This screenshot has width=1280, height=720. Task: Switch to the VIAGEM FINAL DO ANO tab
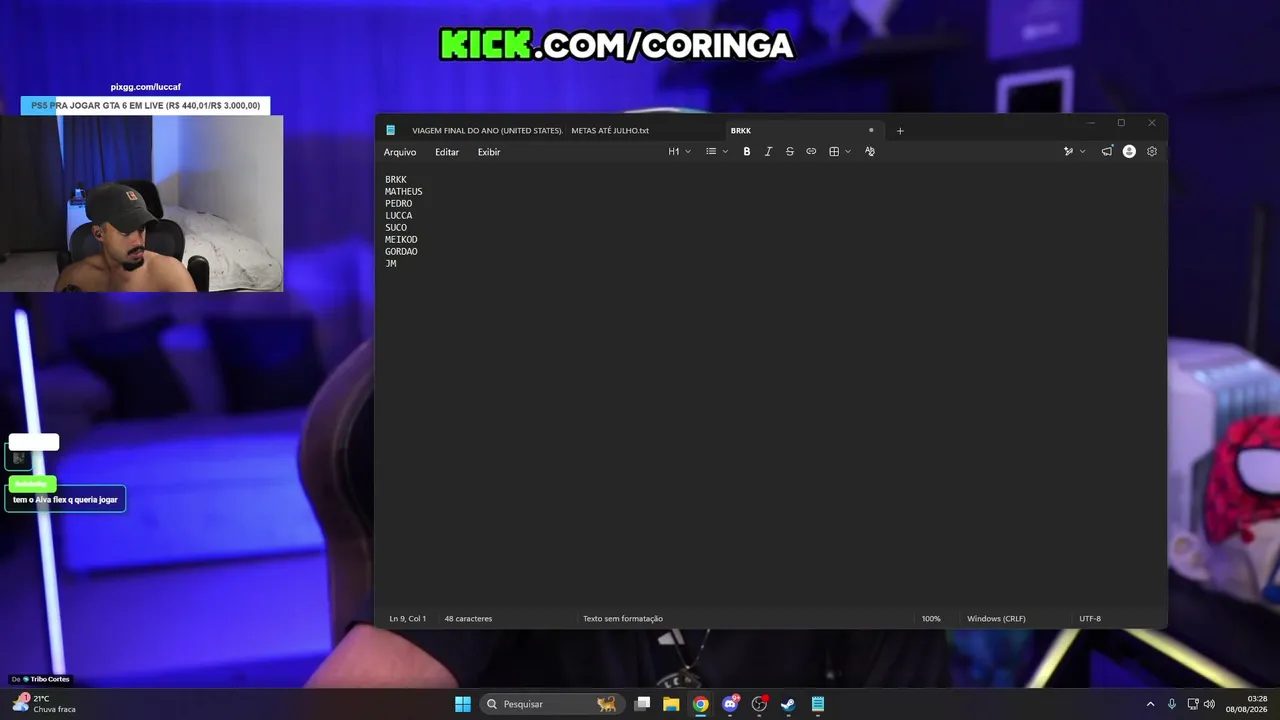point(487,131)
